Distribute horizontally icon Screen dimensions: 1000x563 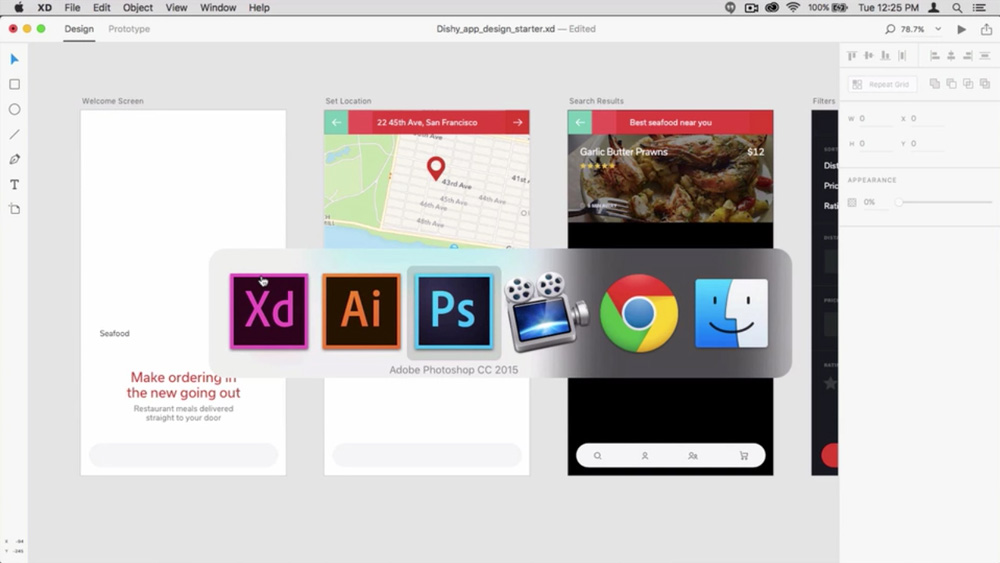tap(985, 56)
